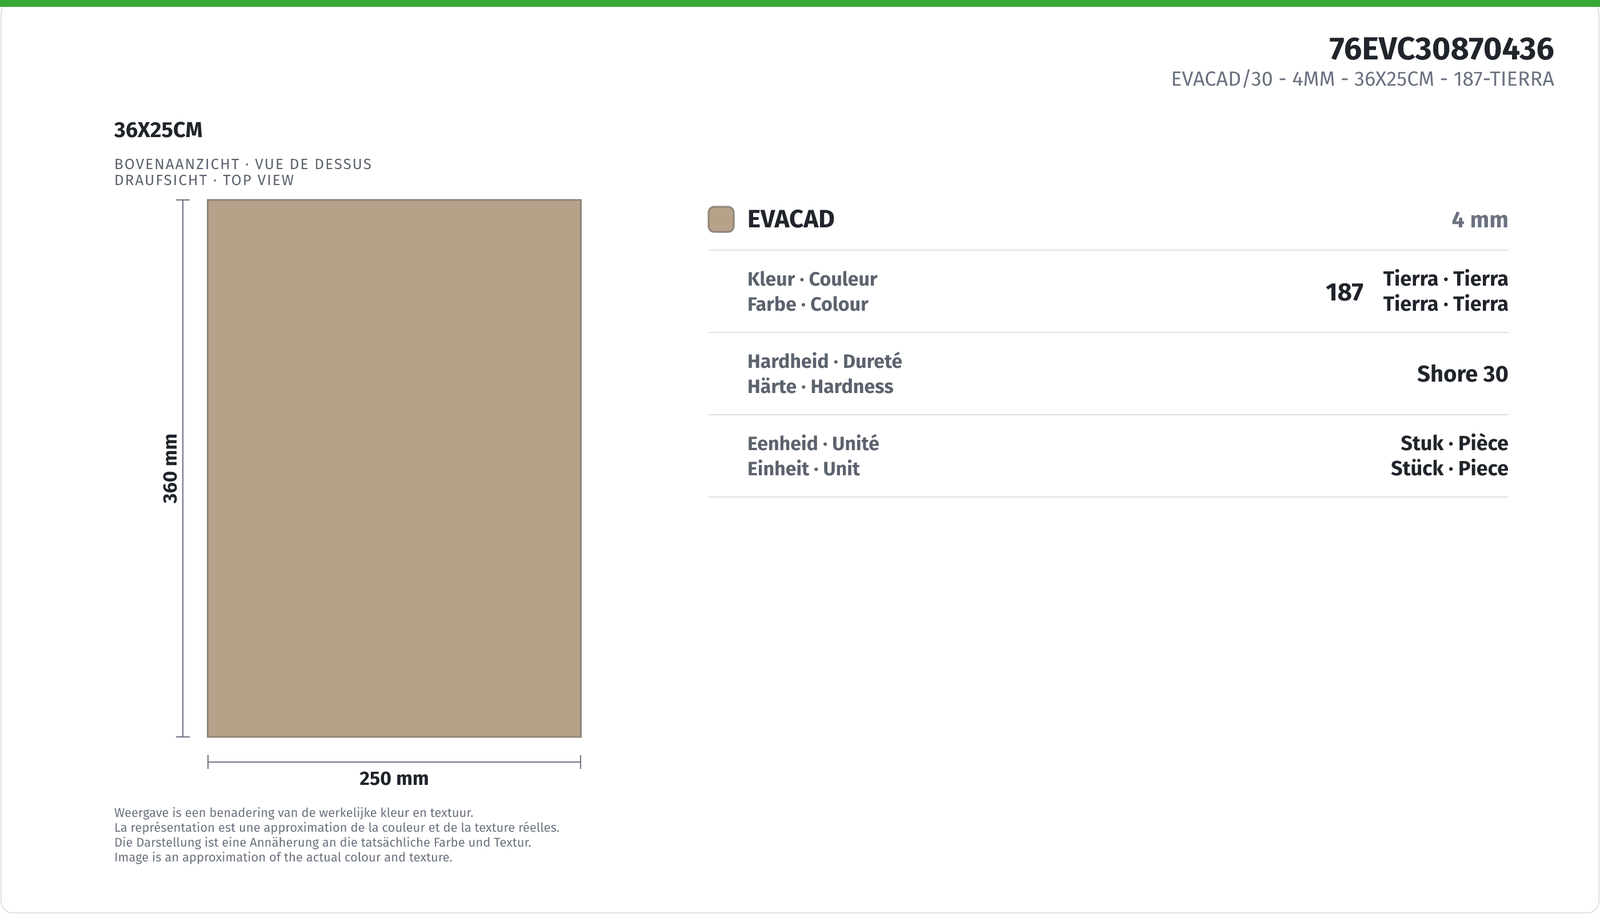Image resolution: width=1600 pixels, height=914 pixels.
Task: Click the 250 mm width dimension
Action: (x=394, y=778)
